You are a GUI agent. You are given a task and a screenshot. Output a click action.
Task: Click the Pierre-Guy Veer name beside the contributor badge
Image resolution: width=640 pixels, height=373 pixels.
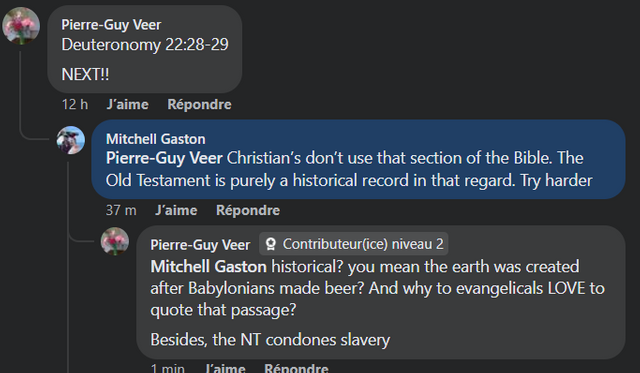pos(200,245)
